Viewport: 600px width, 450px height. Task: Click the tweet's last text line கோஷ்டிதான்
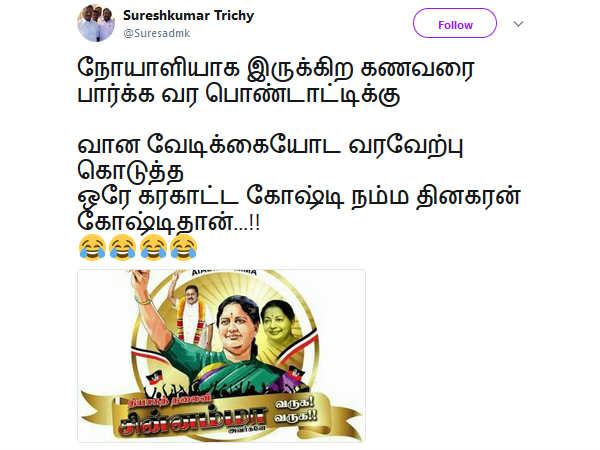168,222
